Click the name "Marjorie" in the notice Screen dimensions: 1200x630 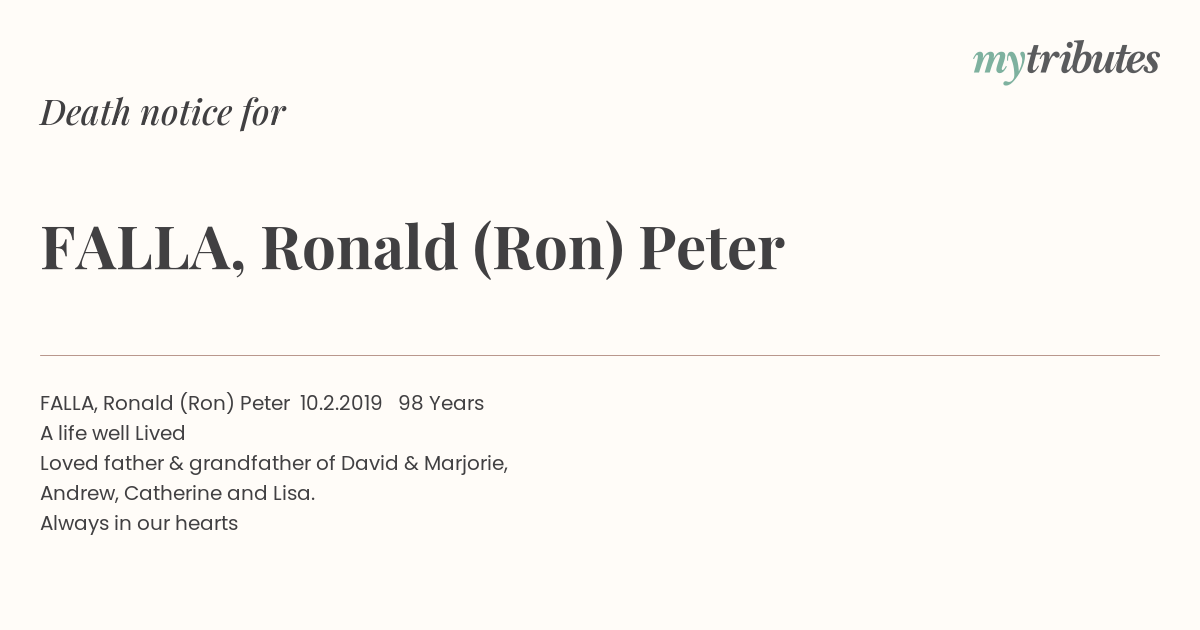pyautogui.click(x=464, y=463)
